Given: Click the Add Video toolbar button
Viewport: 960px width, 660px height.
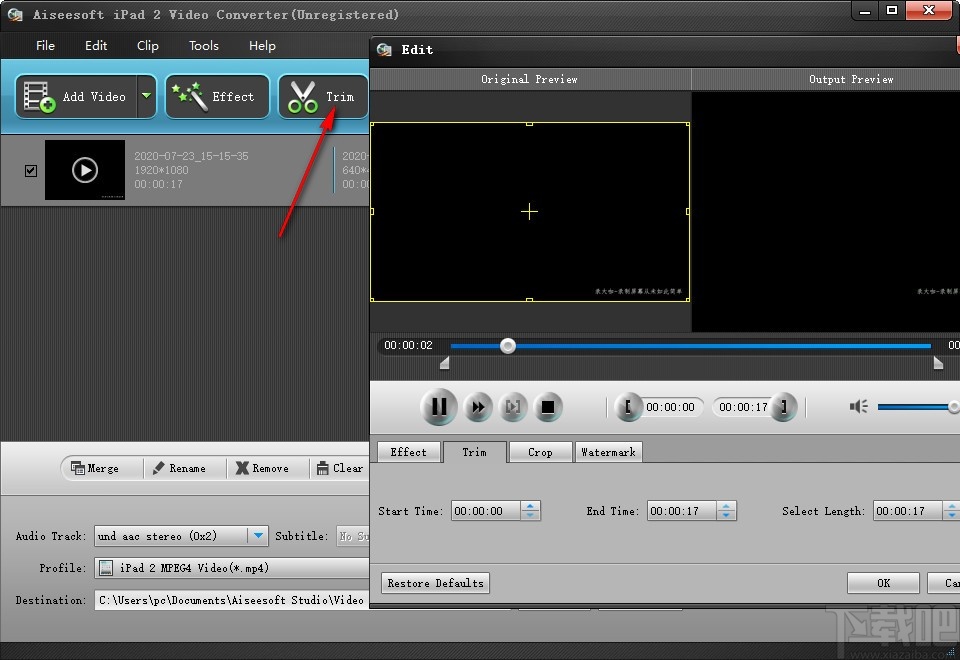Looking at the screenshot, I should (77, 97).
